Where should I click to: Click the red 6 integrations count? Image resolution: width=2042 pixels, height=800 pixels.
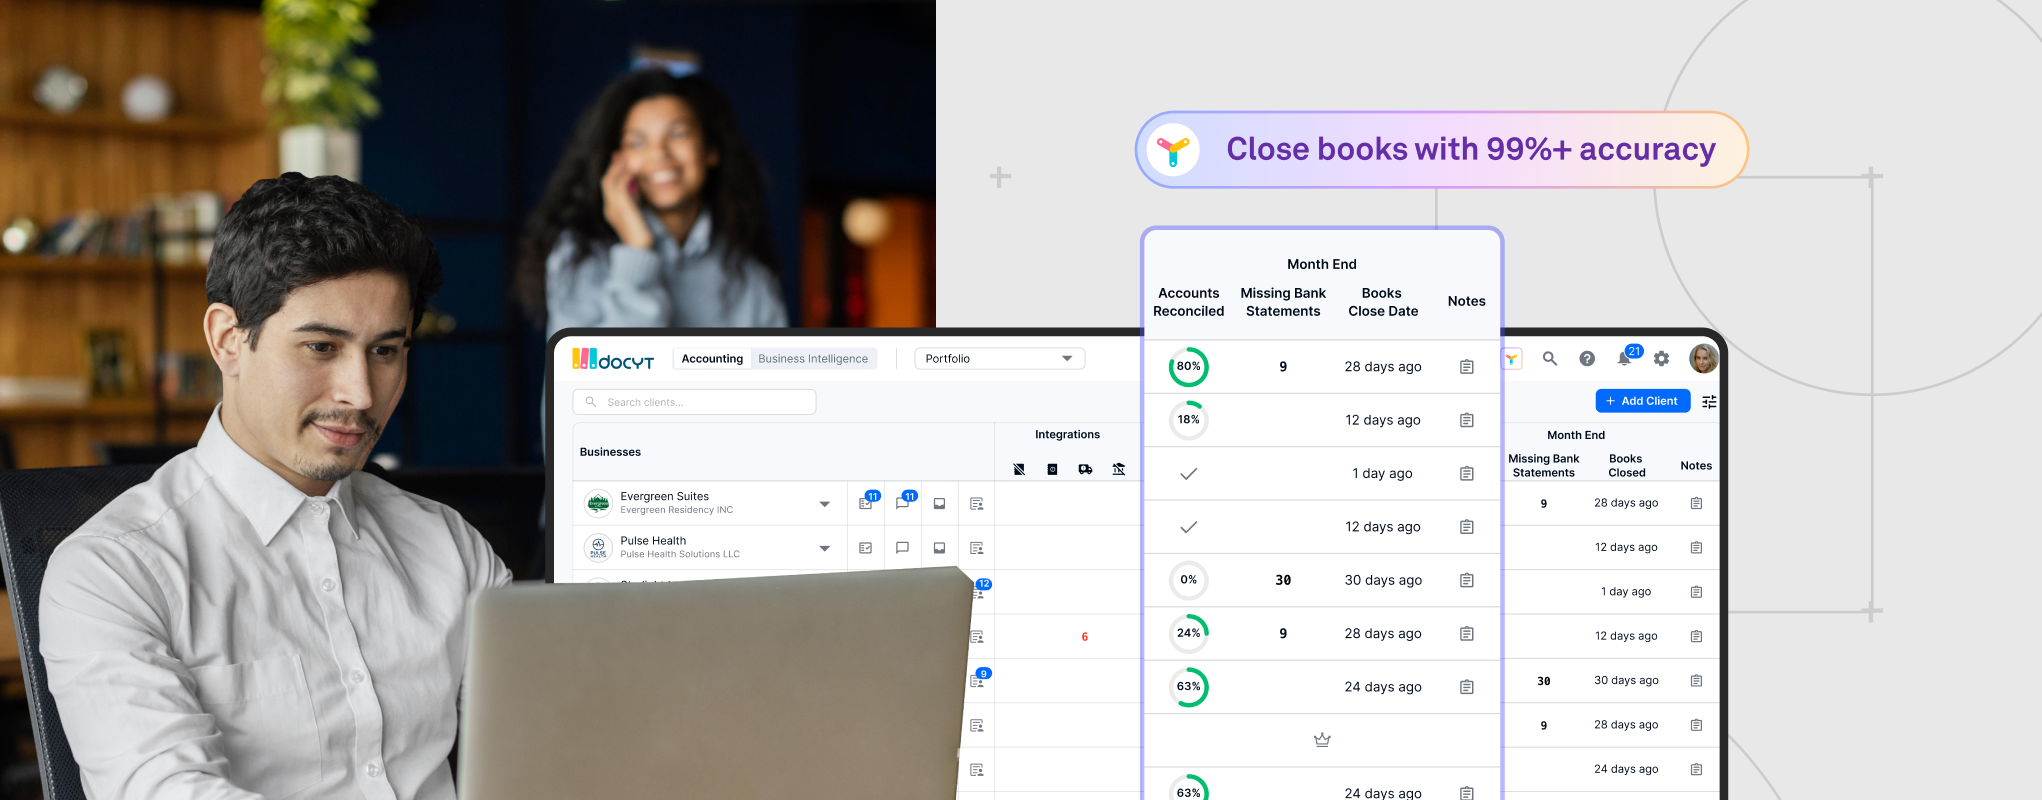pyautogui.click(x=1085, y=637)
